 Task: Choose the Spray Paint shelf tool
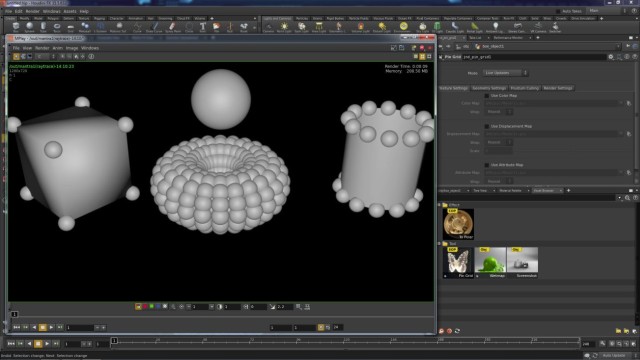coord(173,27)
